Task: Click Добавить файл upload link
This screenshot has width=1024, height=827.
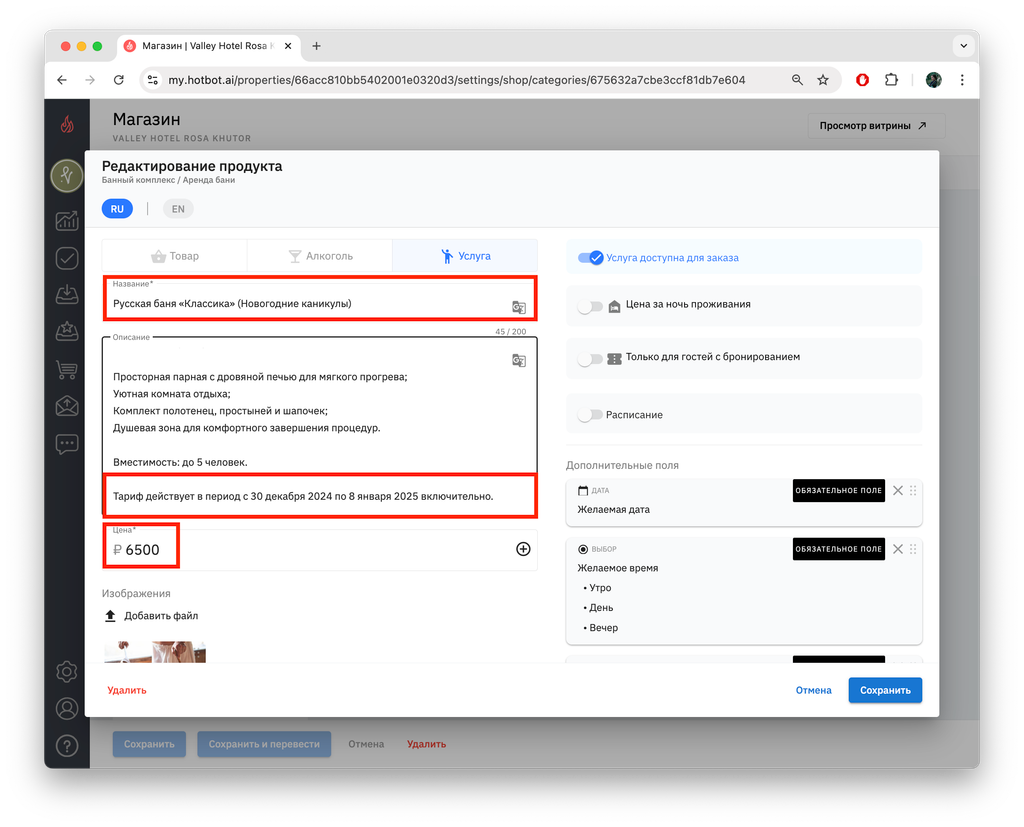Action: tap(151, 615)
